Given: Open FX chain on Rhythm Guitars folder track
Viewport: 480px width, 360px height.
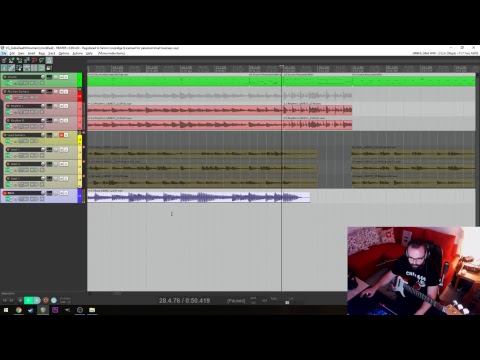Looking at the screenshot, I should point(7,98).
